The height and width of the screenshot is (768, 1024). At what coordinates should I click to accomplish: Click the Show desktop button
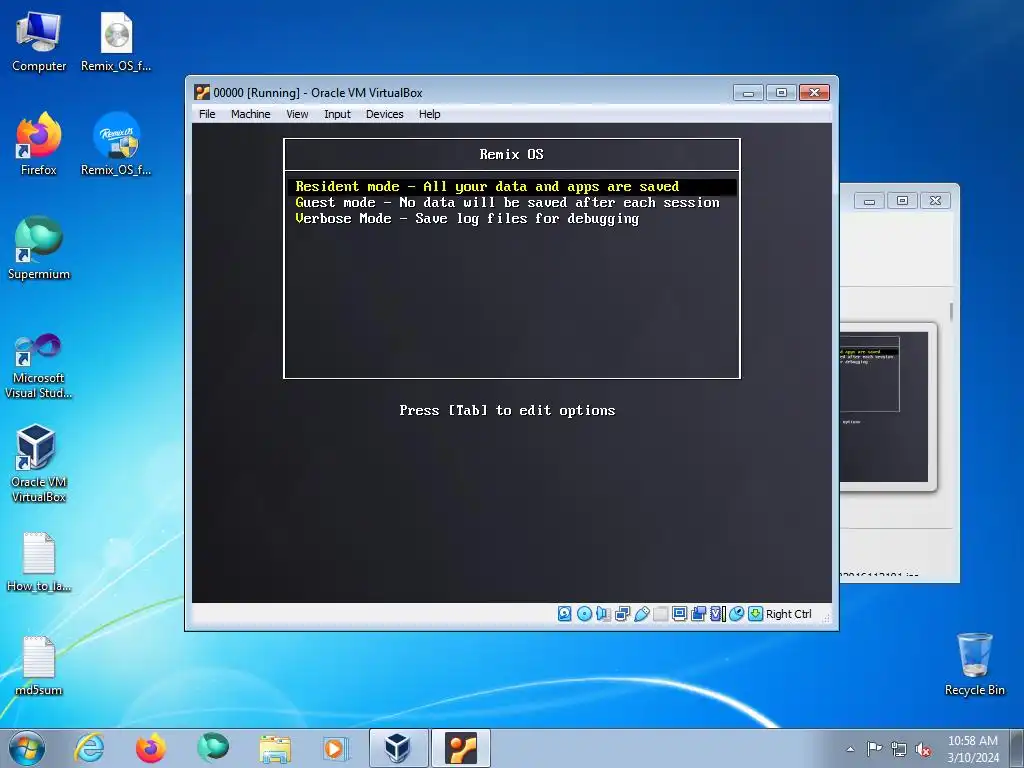point(1017,748)
